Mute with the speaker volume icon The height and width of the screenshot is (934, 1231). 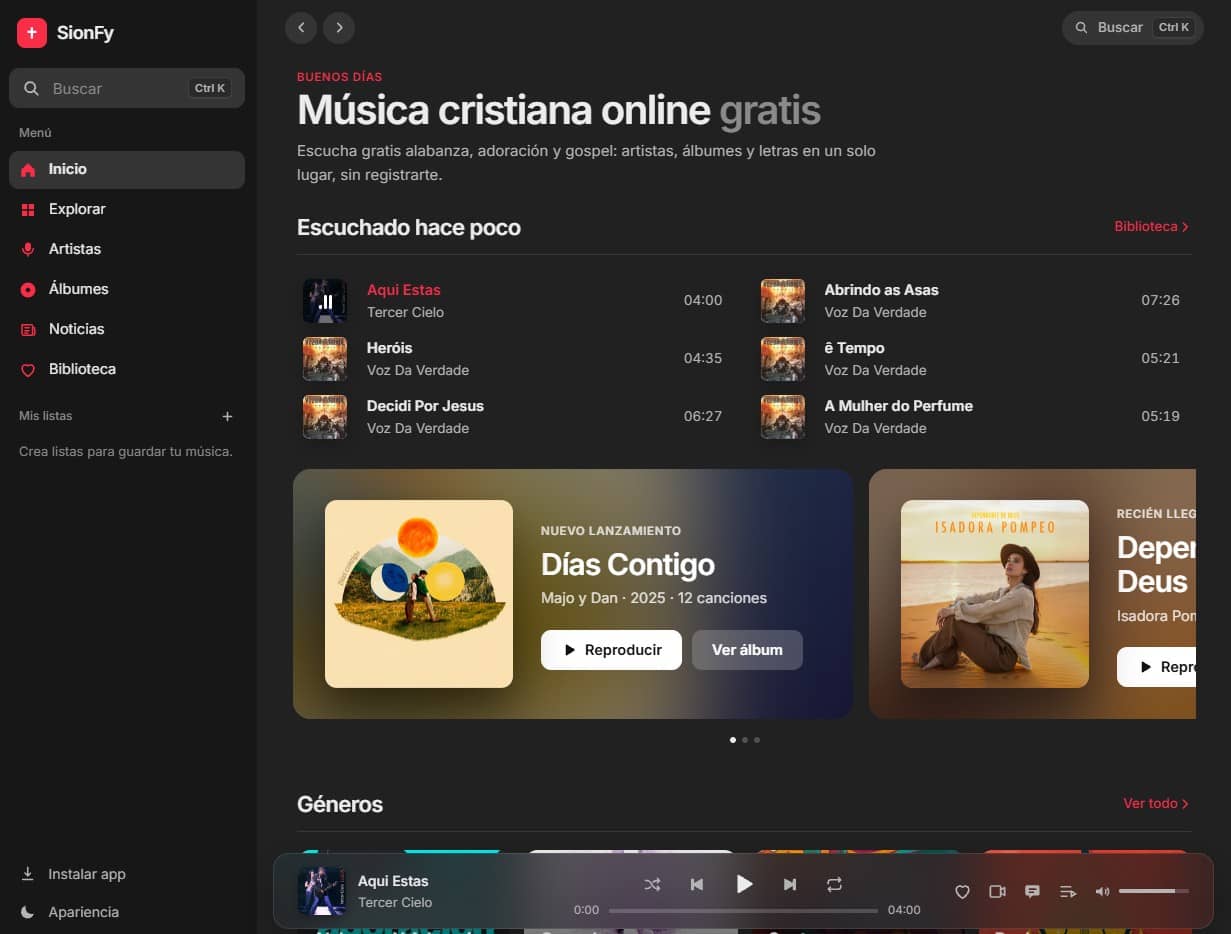(1102, 892)
